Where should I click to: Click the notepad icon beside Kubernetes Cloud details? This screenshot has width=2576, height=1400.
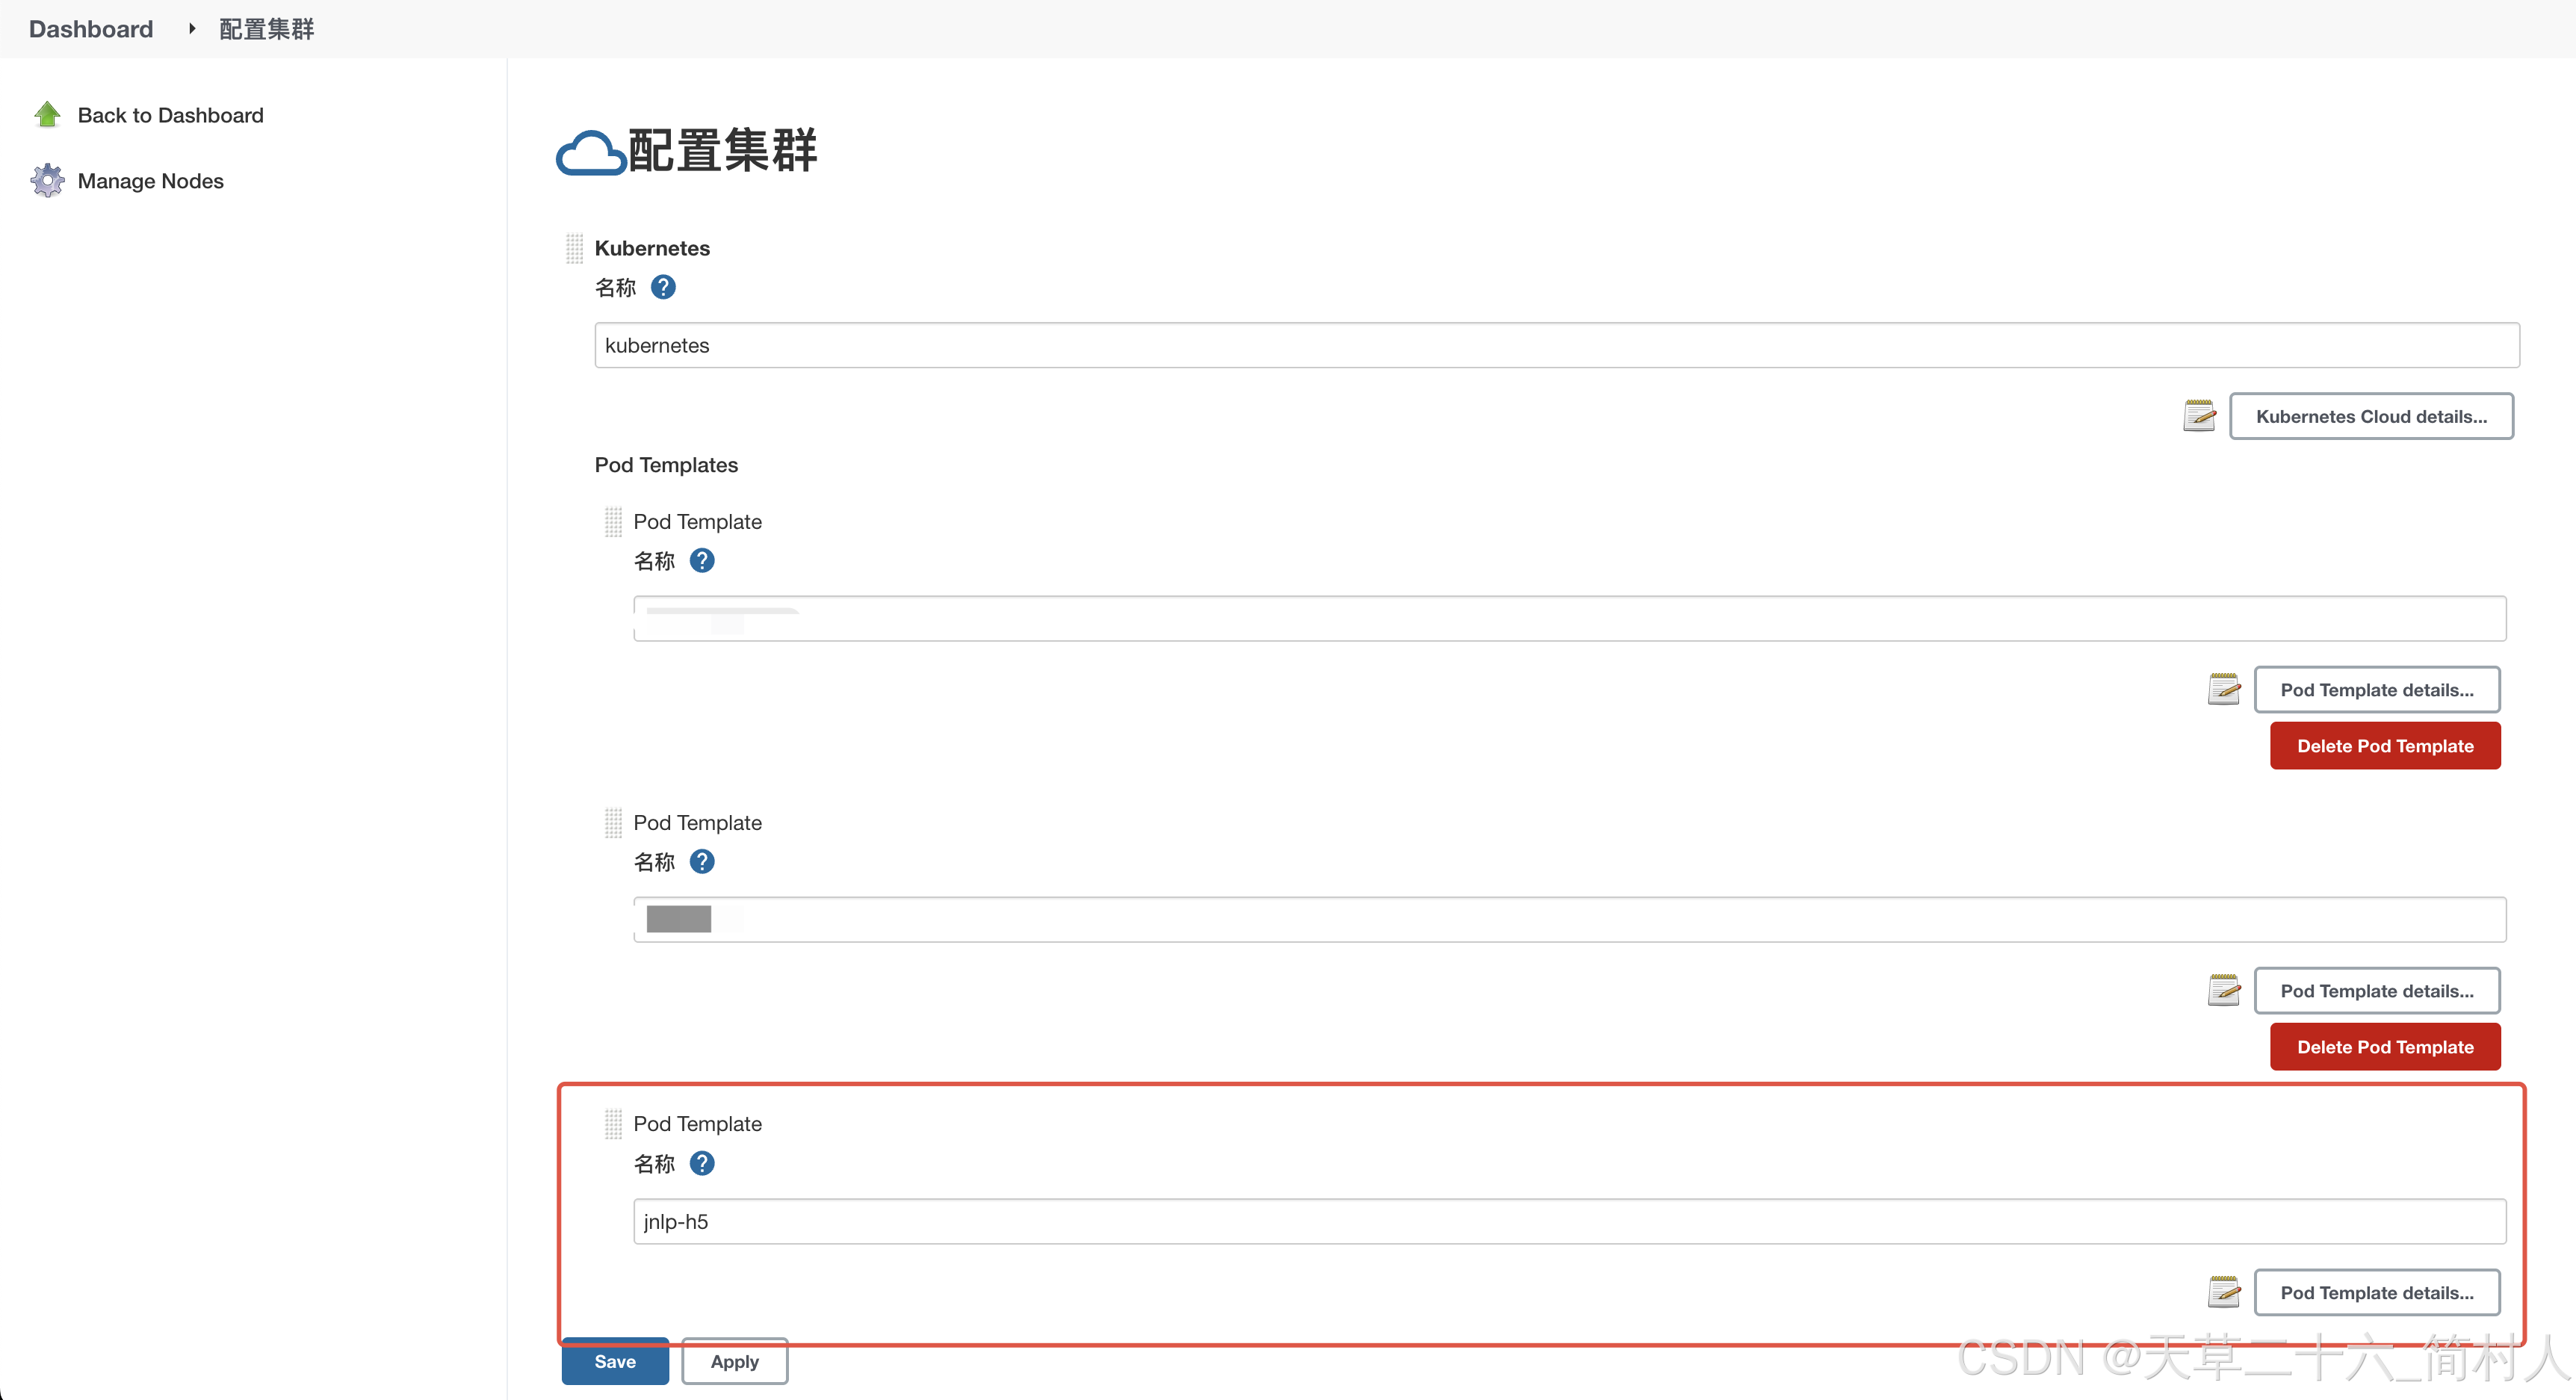tap(2199, 416)
